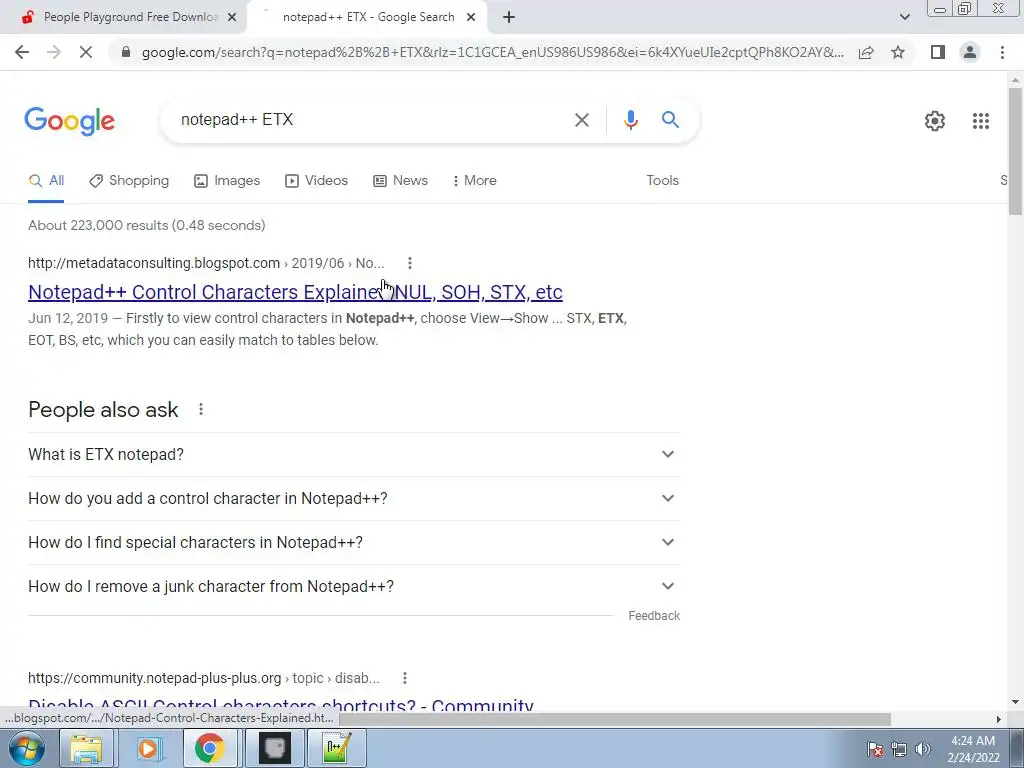Open Windows Explorer from taskbar
This screenshot has height=768, width=1024.
point(87,748)
